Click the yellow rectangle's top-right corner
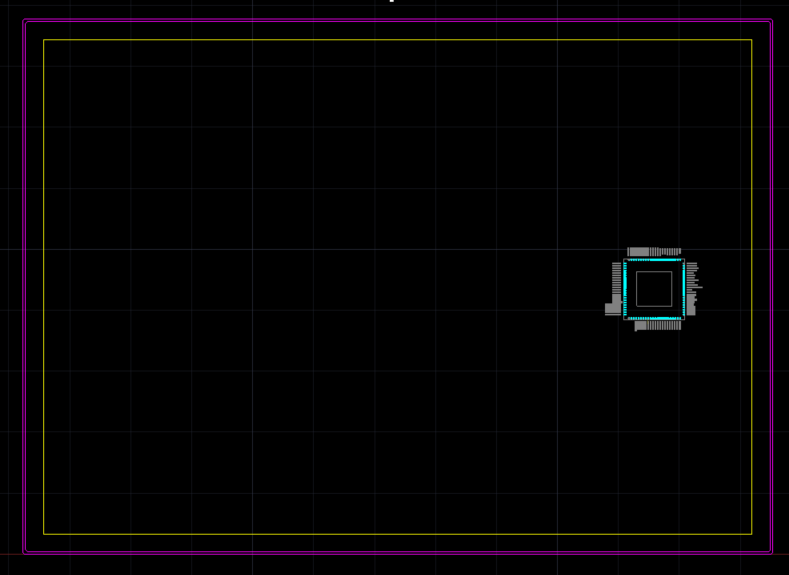Screen dimensions: 789x575 [751, 40]
